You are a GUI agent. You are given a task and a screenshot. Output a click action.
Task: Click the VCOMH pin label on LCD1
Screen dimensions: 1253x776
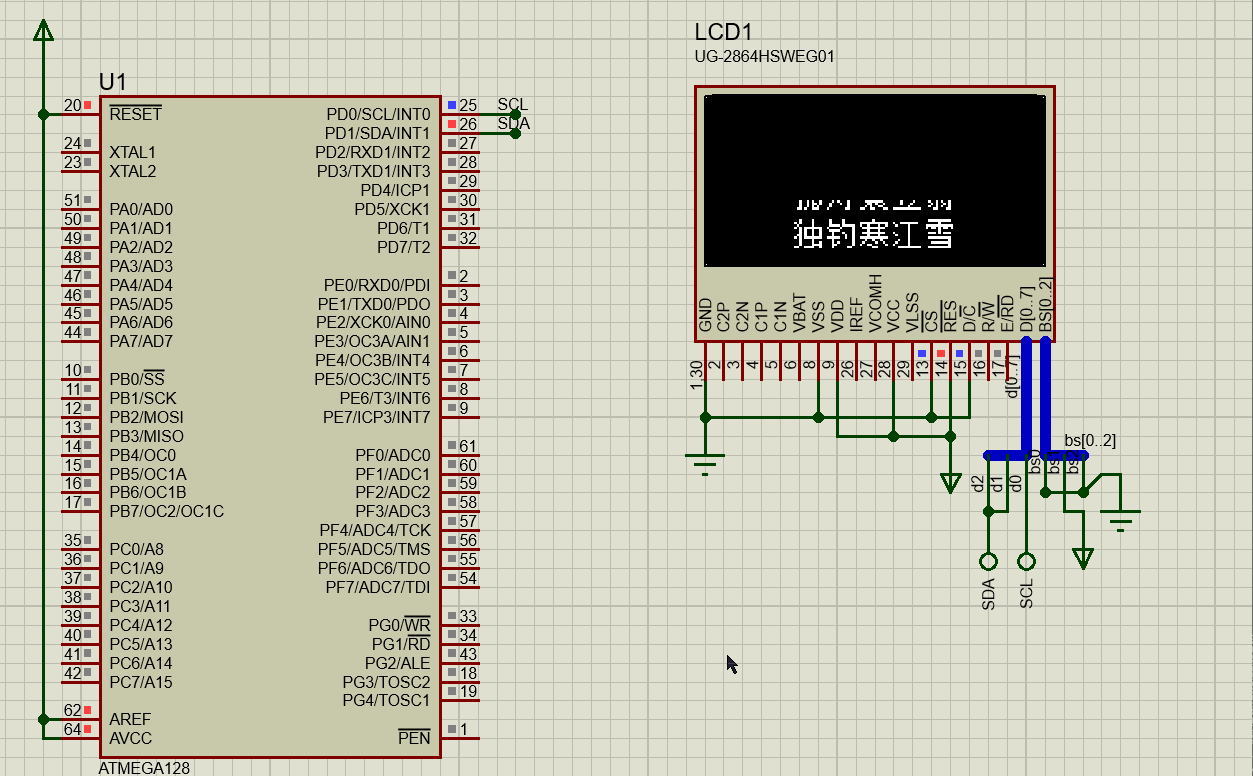click(x=876, y=303)
